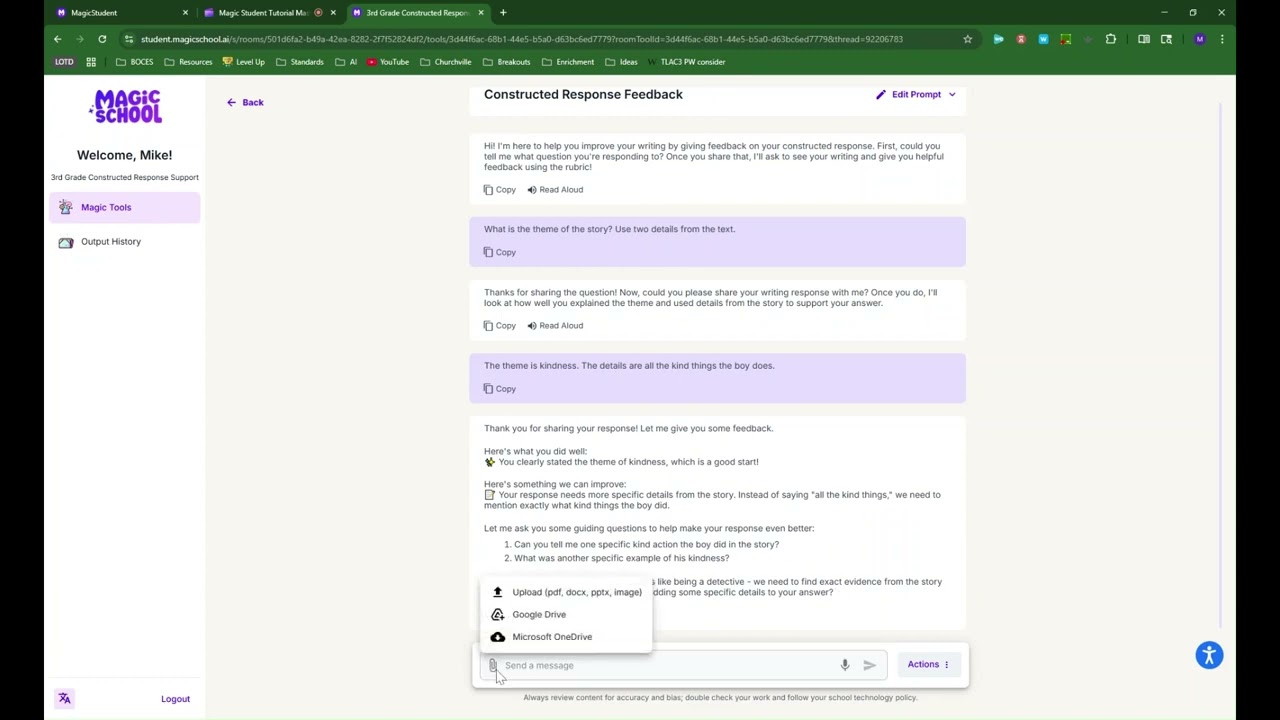This screenshot has height=720, width=1280.
Task: Read Aloud the first greeting message
Action: pyautogui.click(x=555, y=189)
